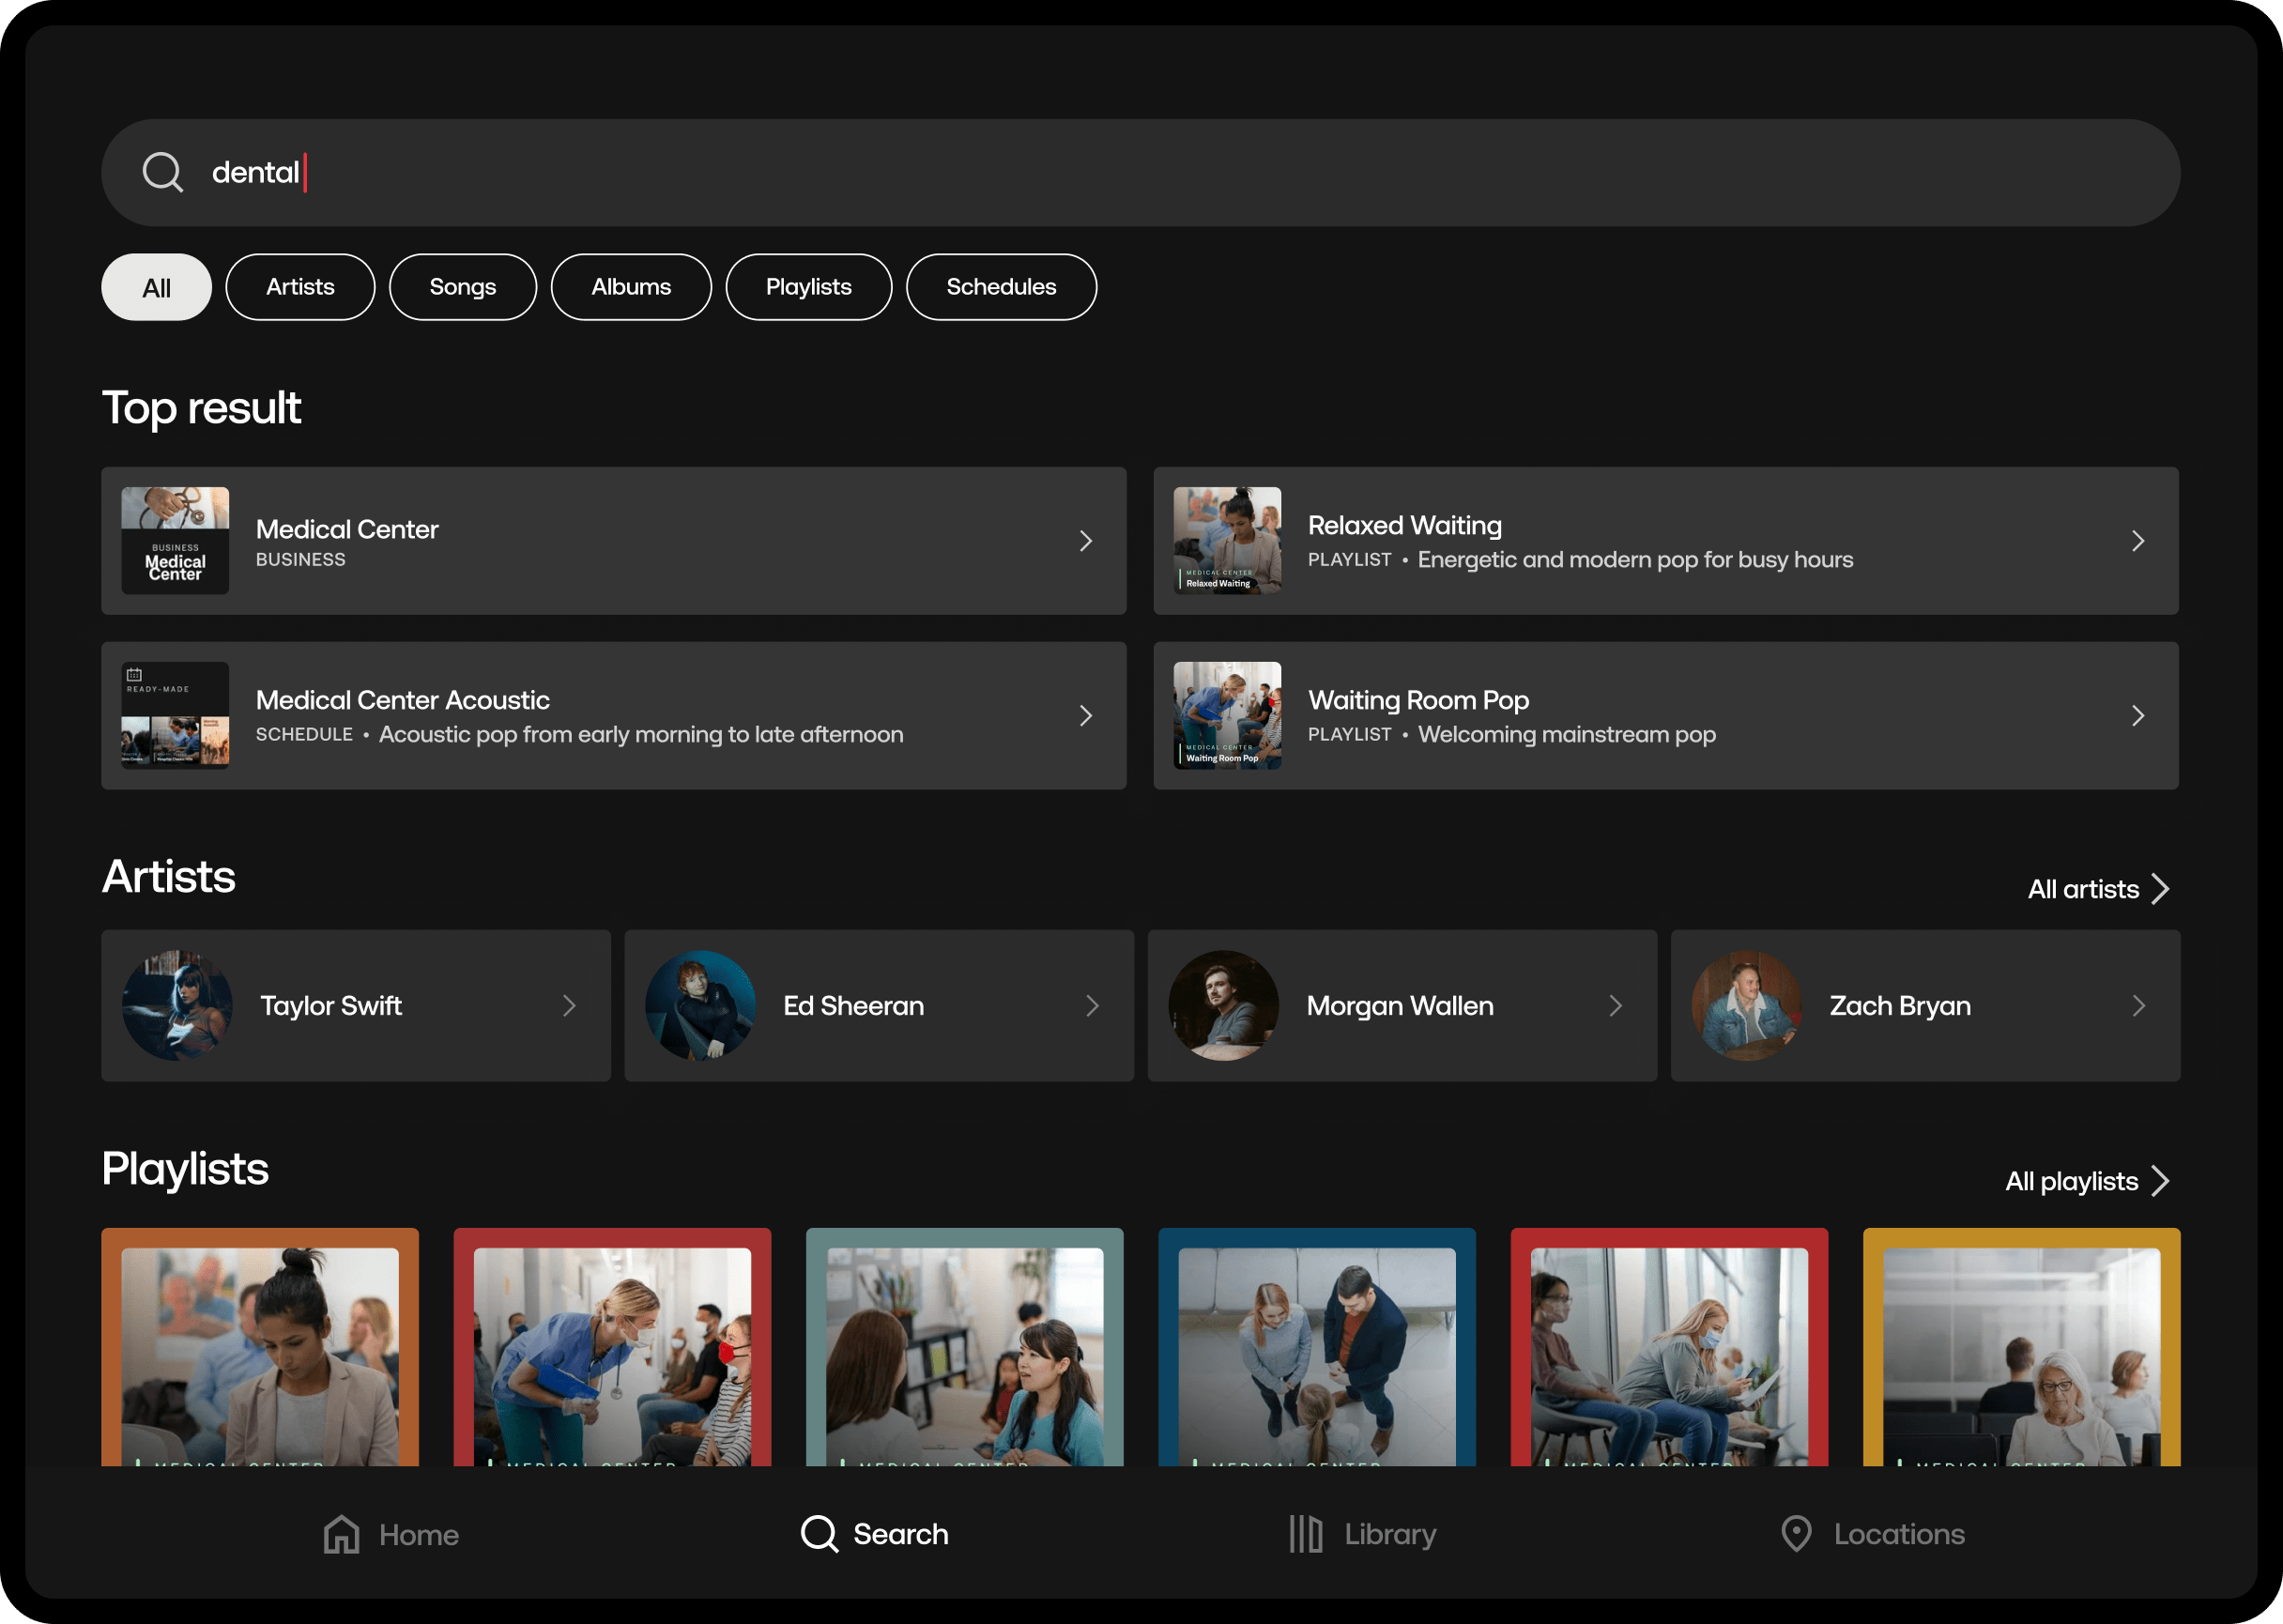This screenshot has width=2283, height=1624.
Task: Open the All artists link
Action: 2097,889
